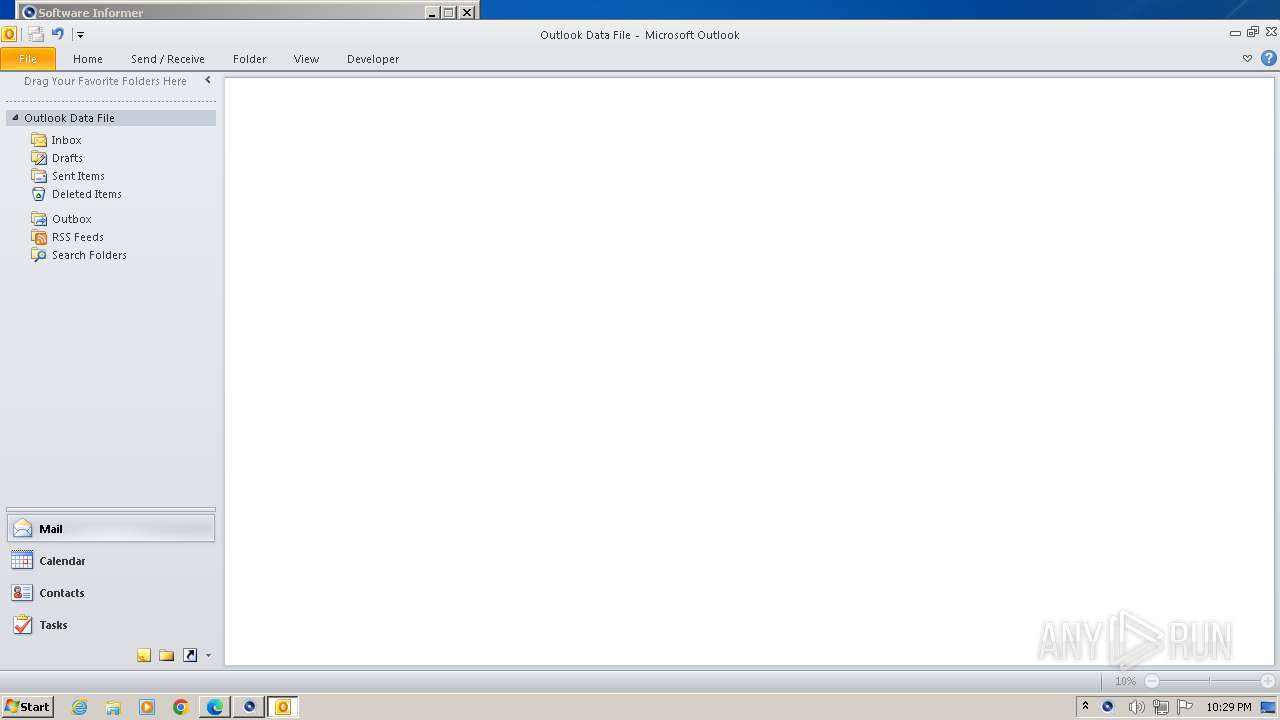Open the Folder ribbon tab
The width and height of the screenshot is (1280, 720).
coord(250,59)
